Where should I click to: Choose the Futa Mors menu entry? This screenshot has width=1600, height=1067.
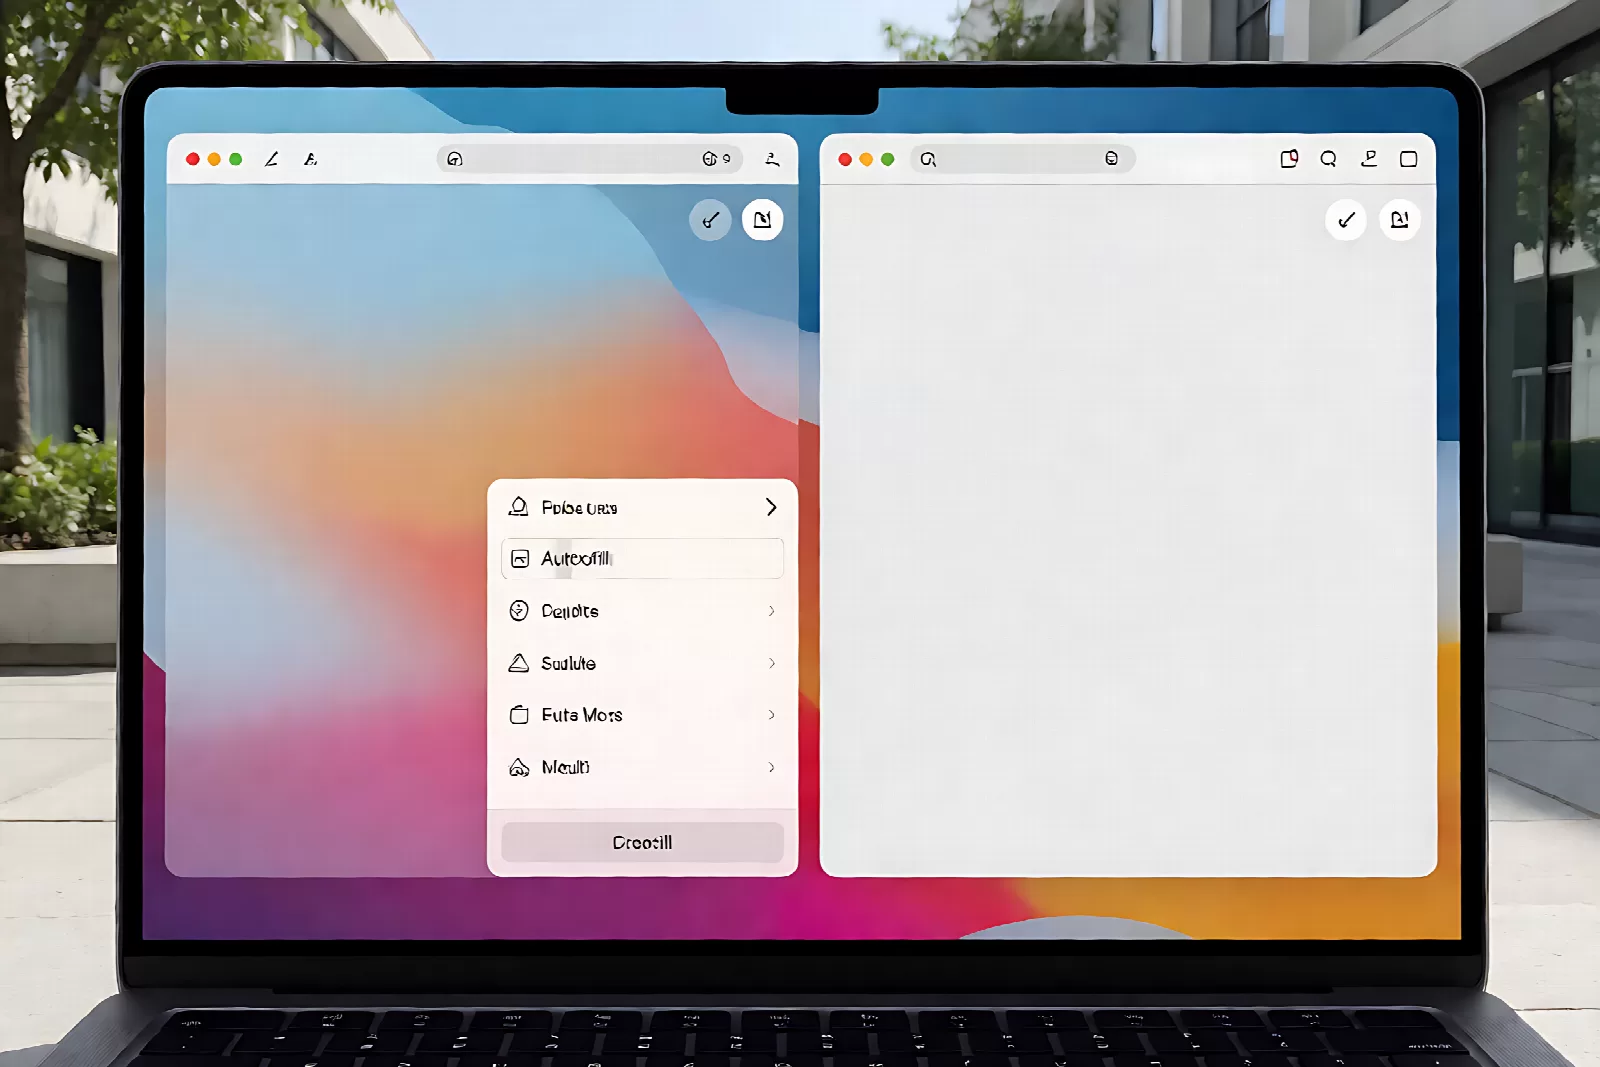[642, 715]
